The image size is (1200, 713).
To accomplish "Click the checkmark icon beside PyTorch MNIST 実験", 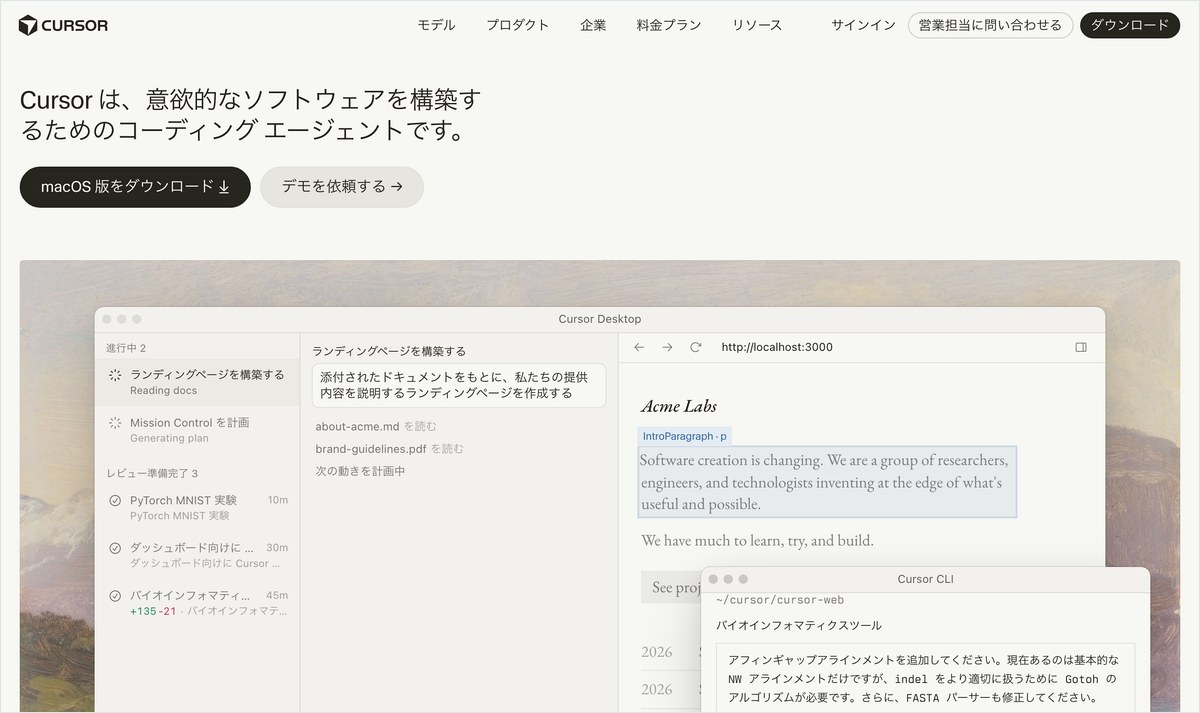I will click(x=115, y=500).
